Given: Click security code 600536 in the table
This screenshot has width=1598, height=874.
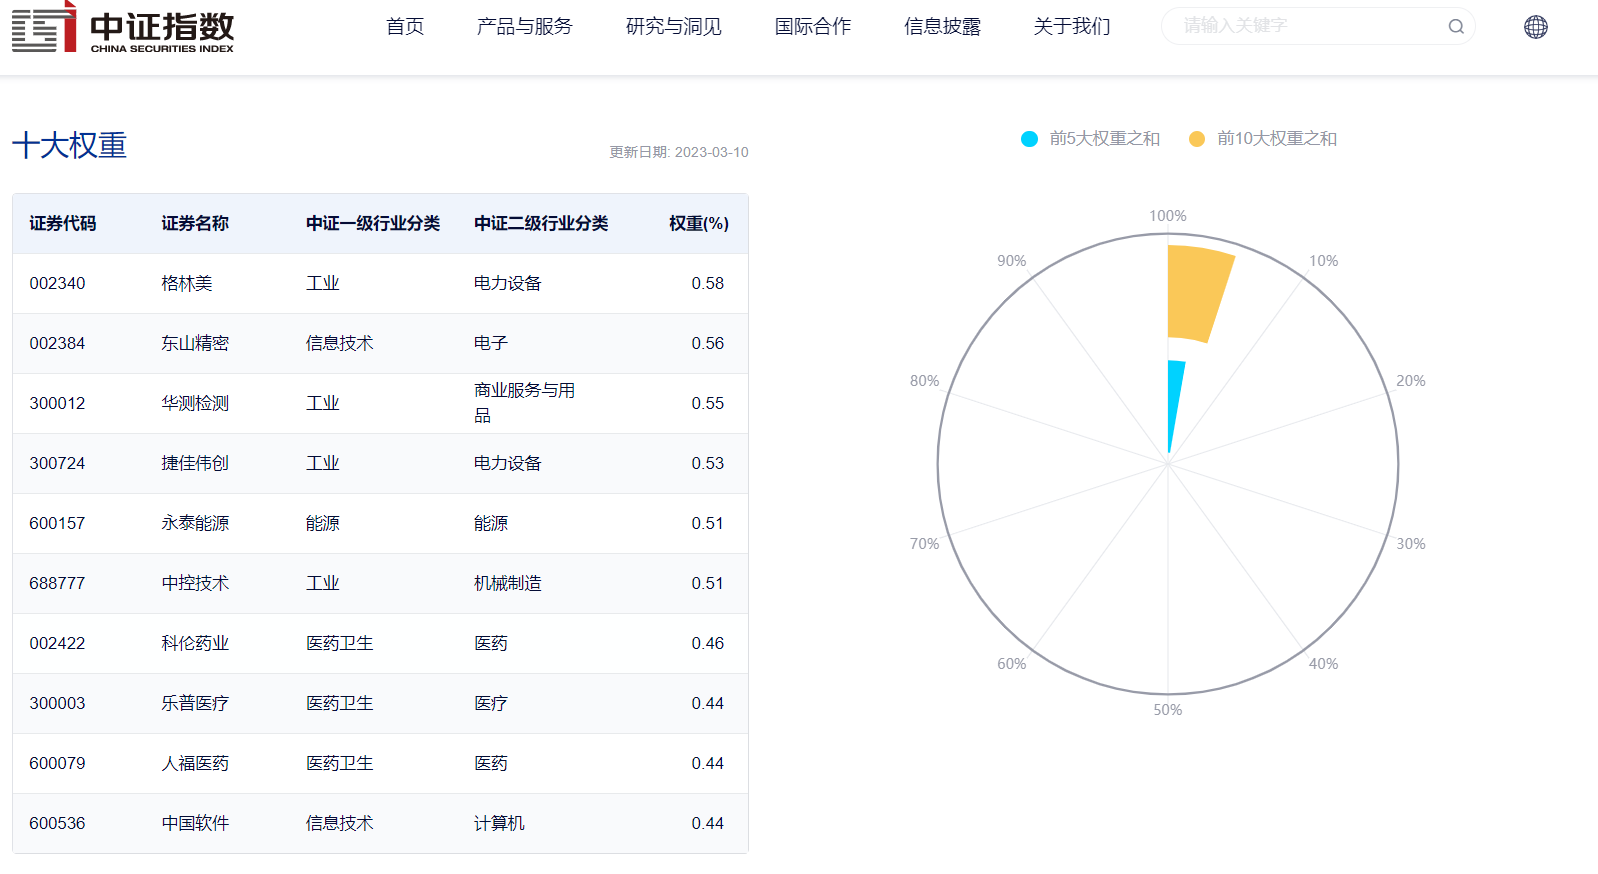Looking at the screenshot, I should 57,824.
